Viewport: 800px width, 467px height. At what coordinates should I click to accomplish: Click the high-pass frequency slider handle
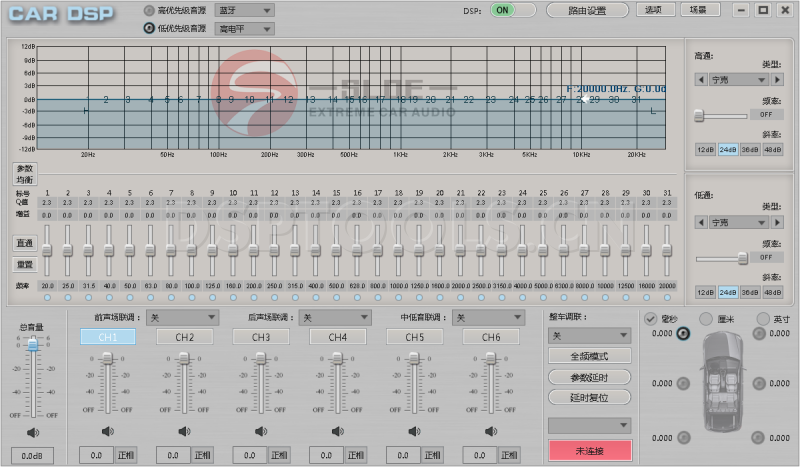(699, 115)
